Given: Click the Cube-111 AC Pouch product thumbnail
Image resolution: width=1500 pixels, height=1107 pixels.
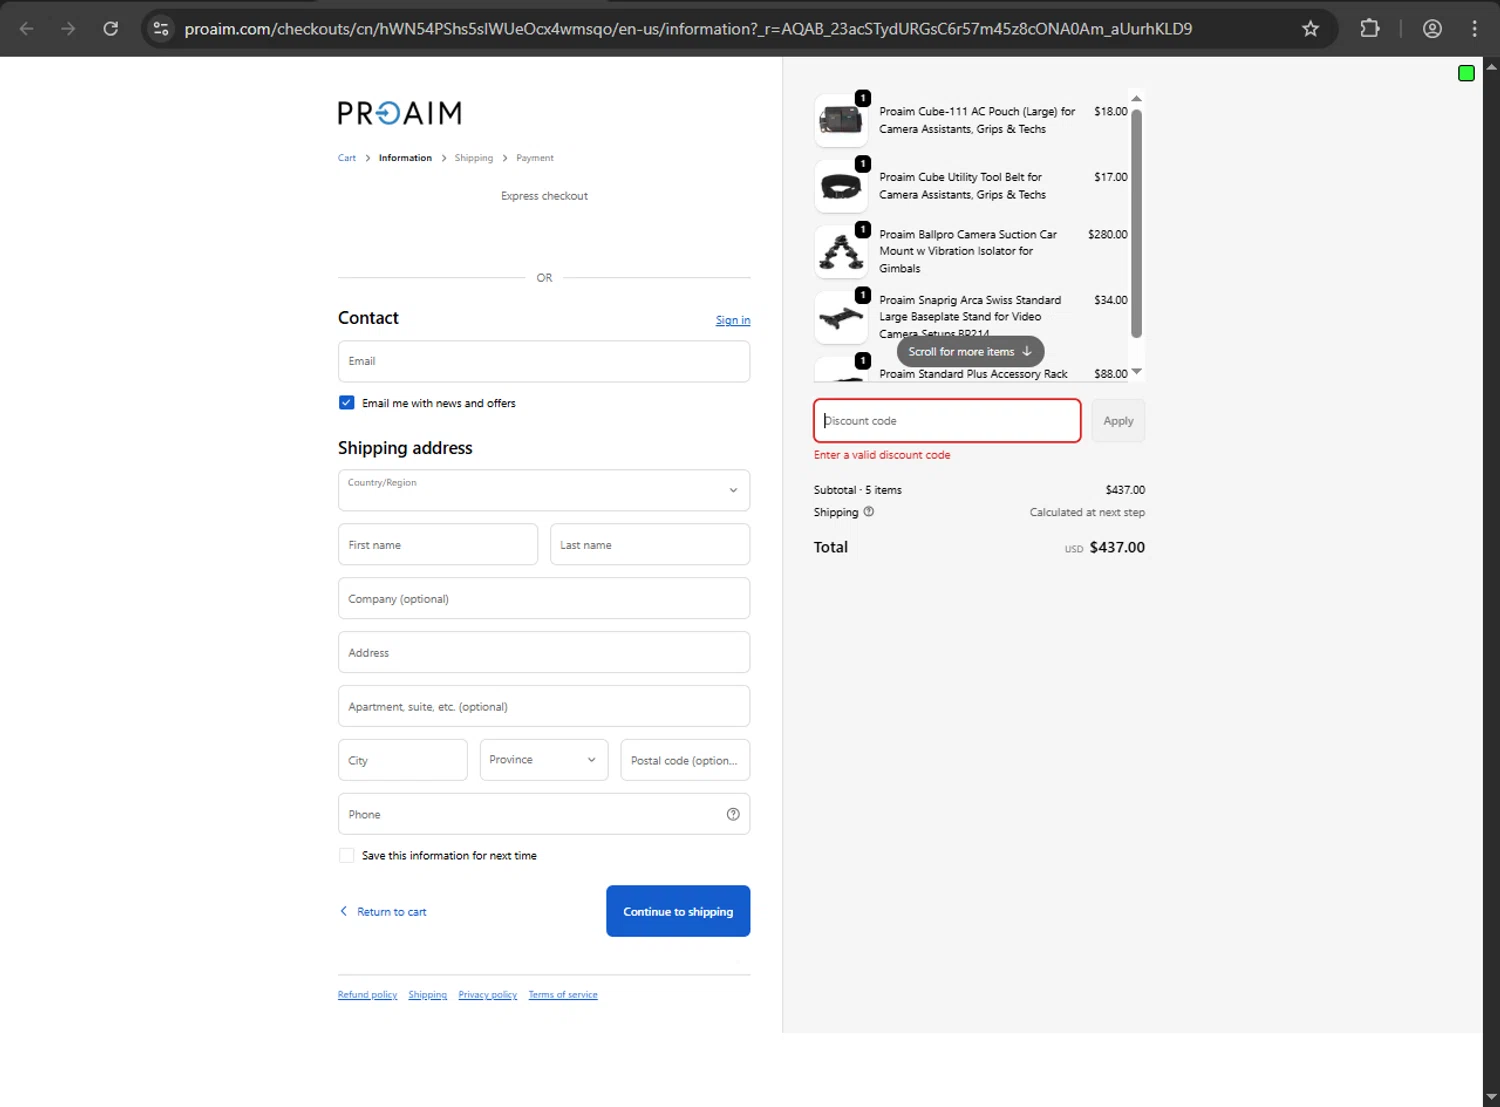Looking at the screenshot, I should 841,120.
